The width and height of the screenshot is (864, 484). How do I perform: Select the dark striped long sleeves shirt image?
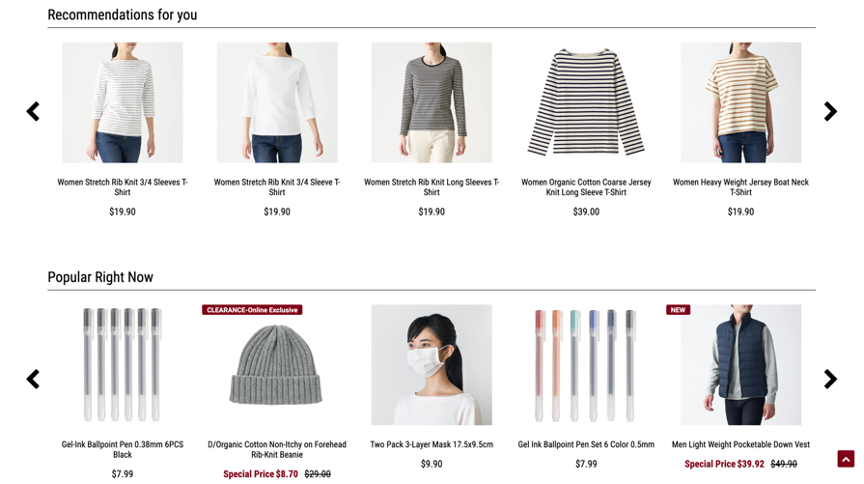(431, 103)
